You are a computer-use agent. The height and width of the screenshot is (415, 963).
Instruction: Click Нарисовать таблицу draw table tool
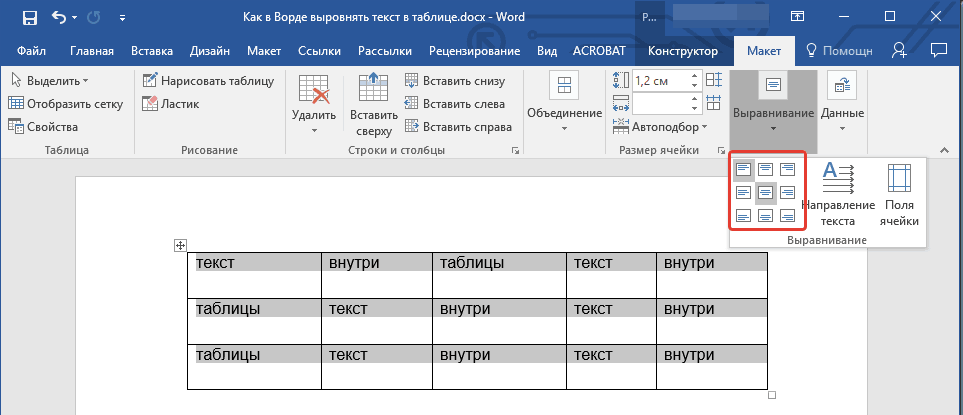pyautogui.click(x=199, y=81)
